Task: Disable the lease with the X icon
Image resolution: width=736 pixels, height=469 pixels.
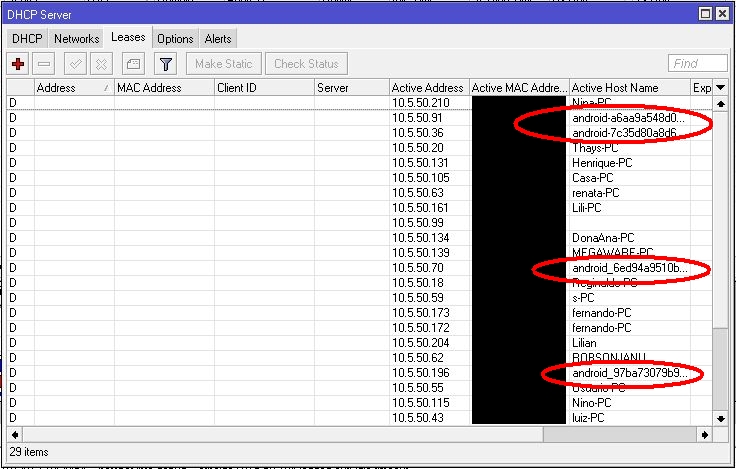Action: coord(101,64)
